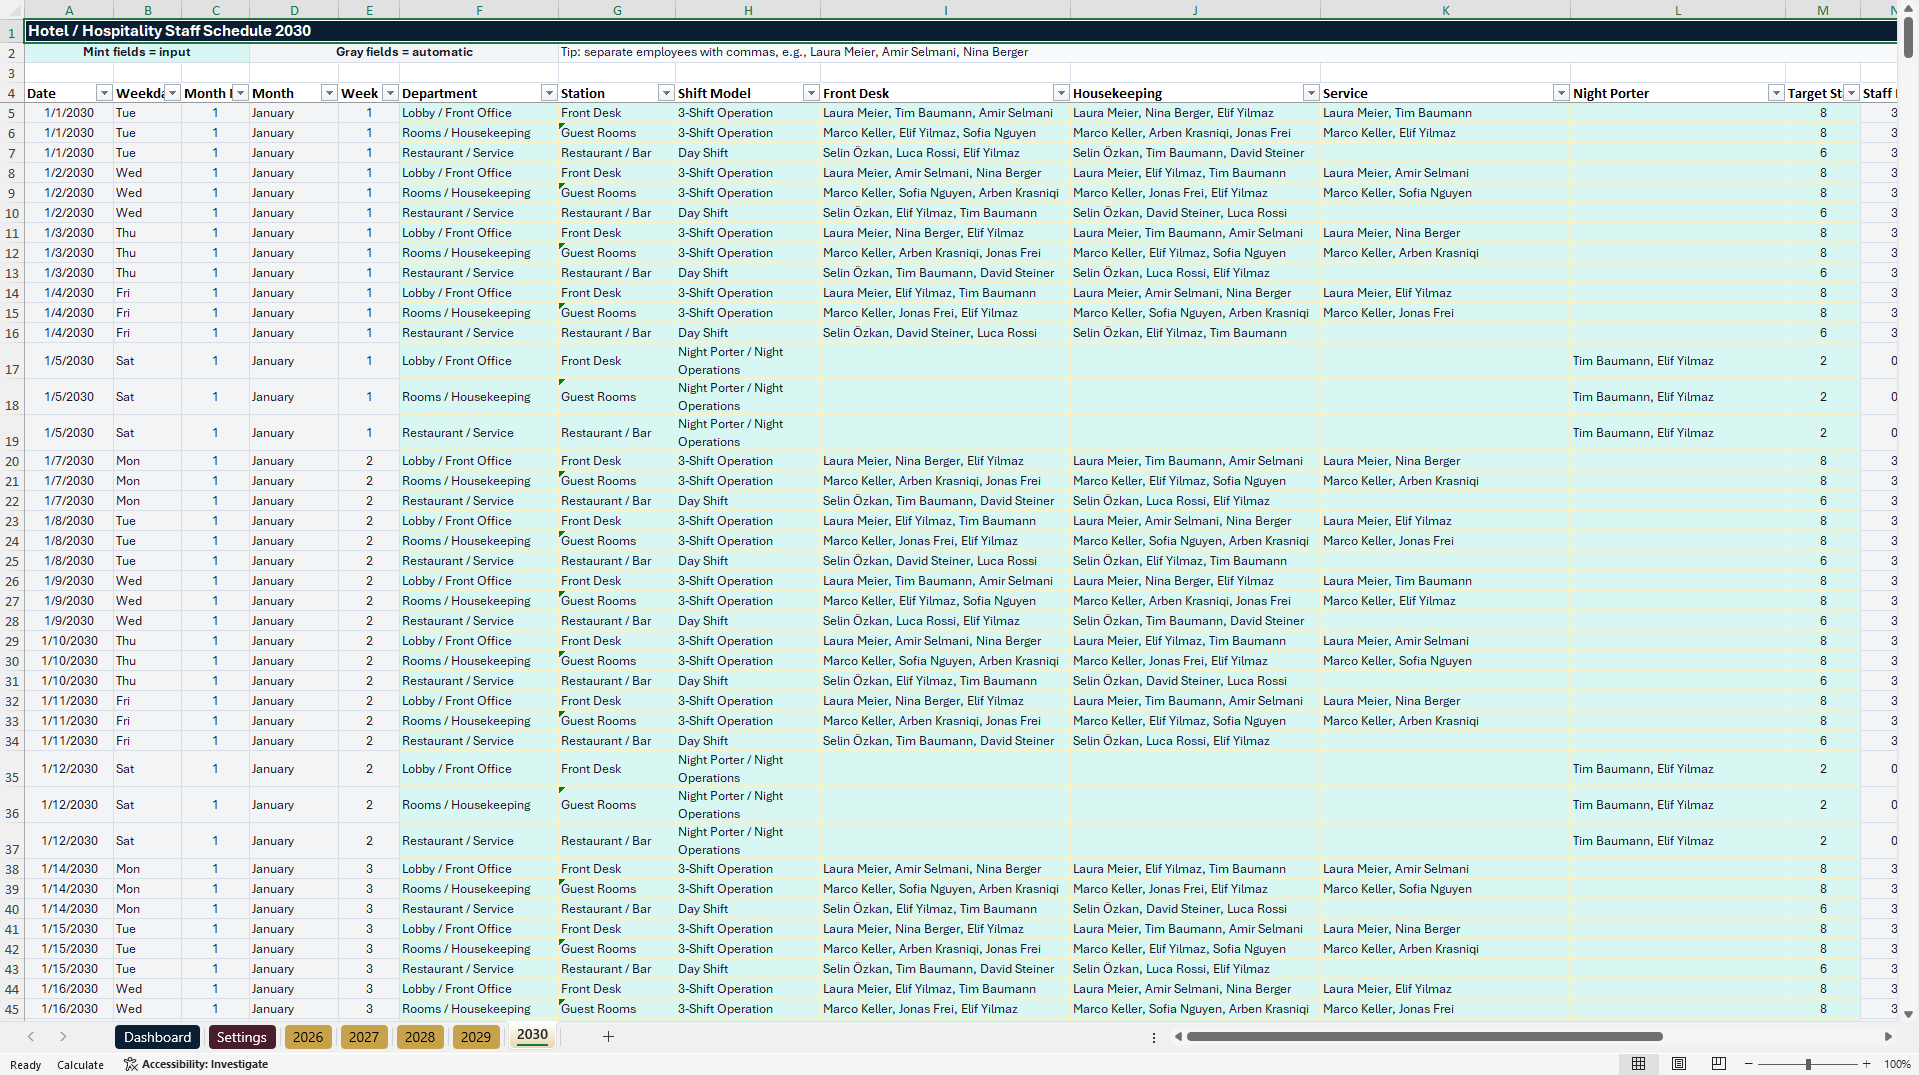This screenshot has width=1919, height=1075.
Task: Select Station cell 'Guest Rooms' in row 6
Action: pyautogui.click(x=617, y=133)
